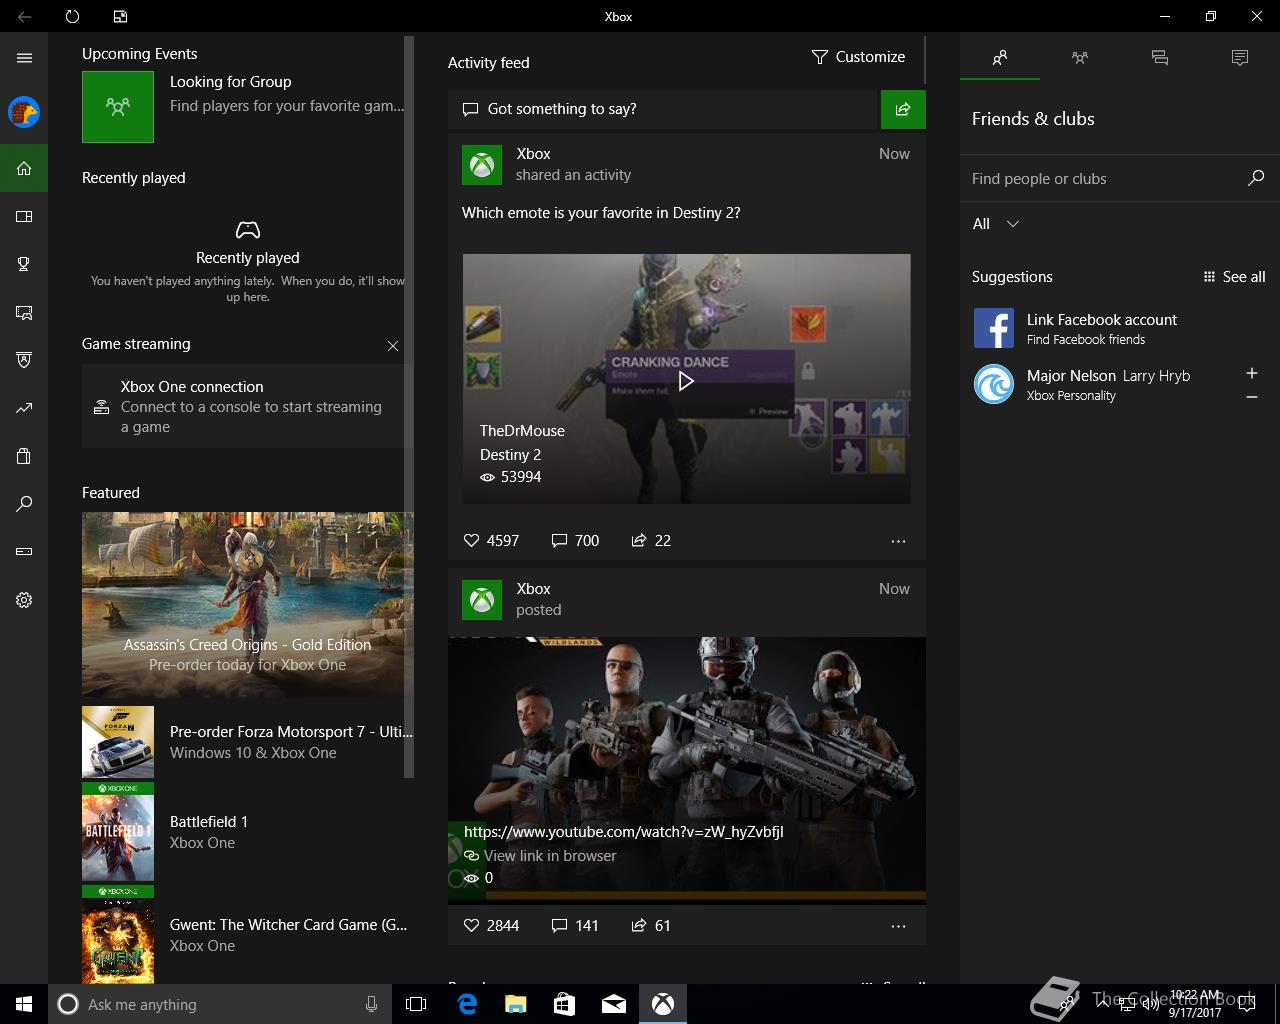1280x1024 pixels.
Task: Open more options for YouTube link post
Action: click(898, 926)
